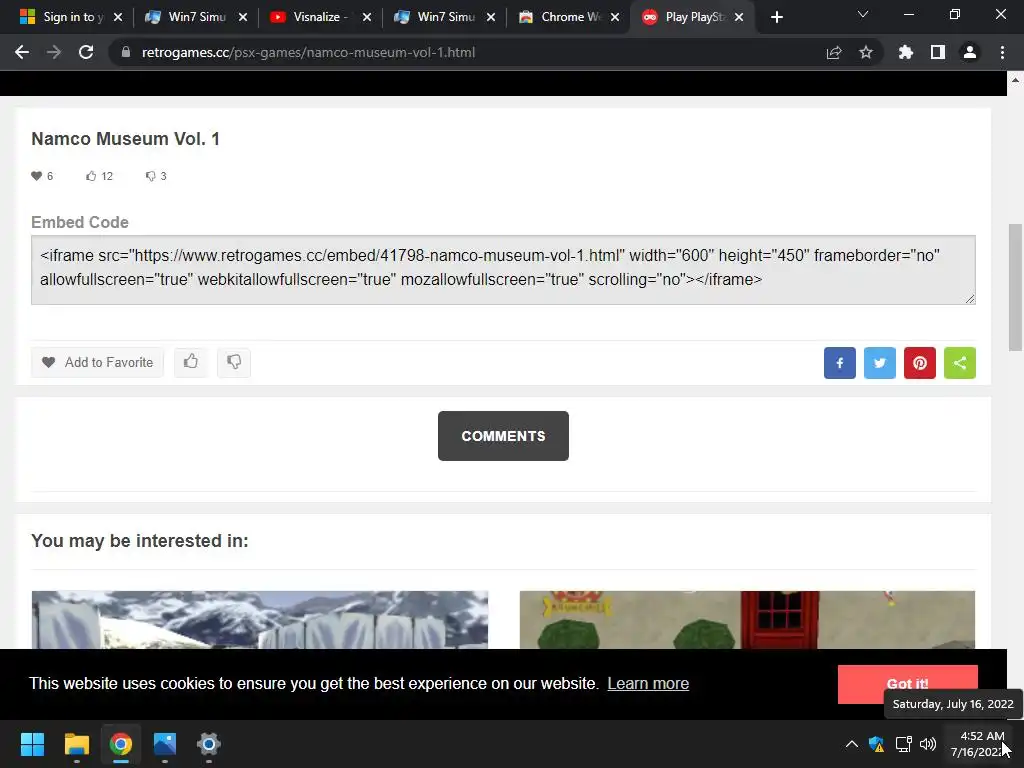Click the taskbar clock showing 4:52 AM

coord(978,744)
